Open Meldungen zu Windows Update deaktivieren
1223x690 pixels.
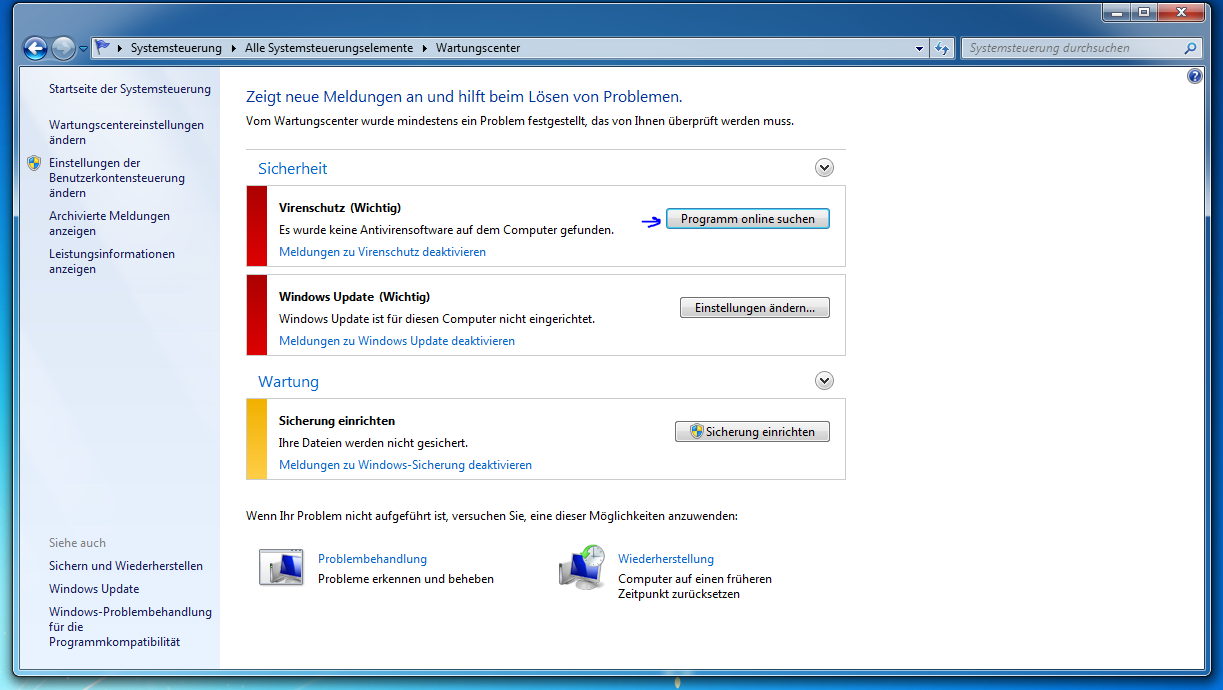click(397, 341)
